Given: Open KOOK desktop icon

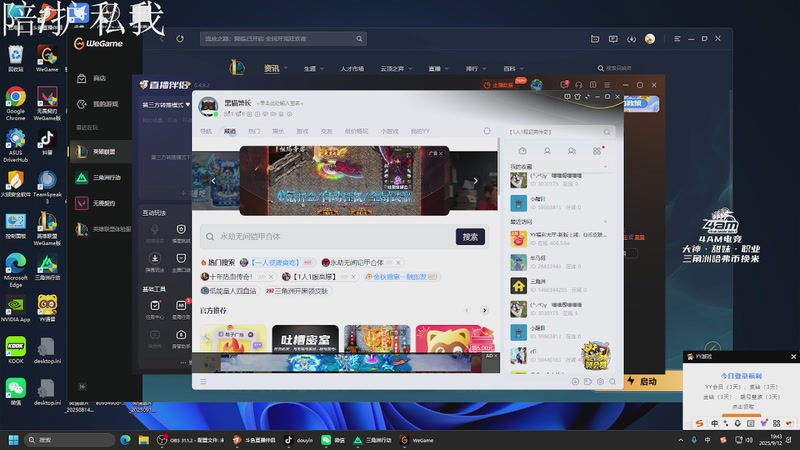Looking at the screenshot, I should click(x=16, y=350).
